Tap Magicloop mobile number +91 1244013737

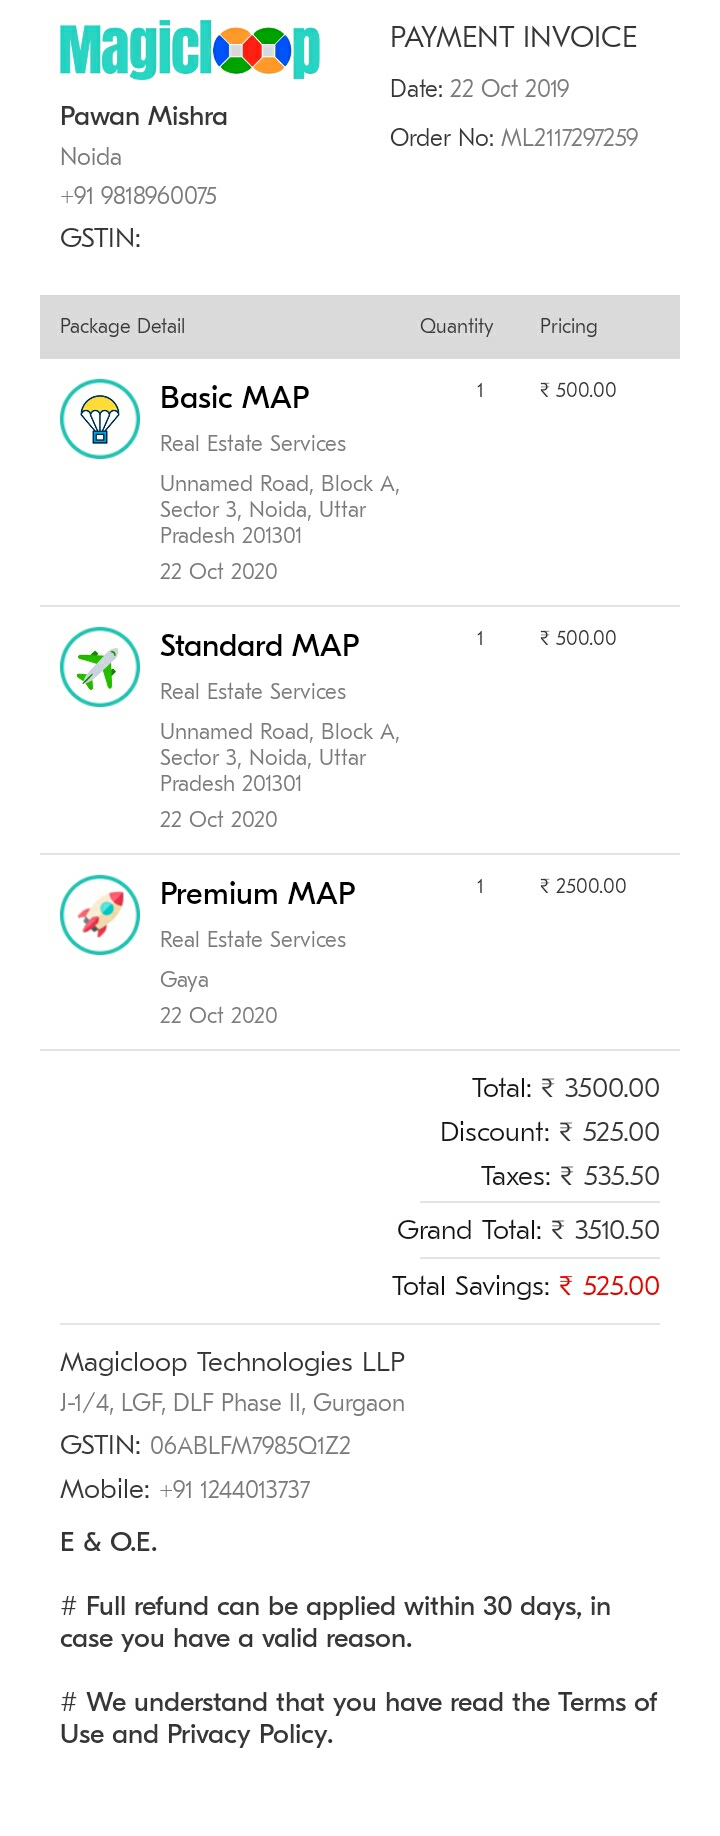pos(234,1490)
